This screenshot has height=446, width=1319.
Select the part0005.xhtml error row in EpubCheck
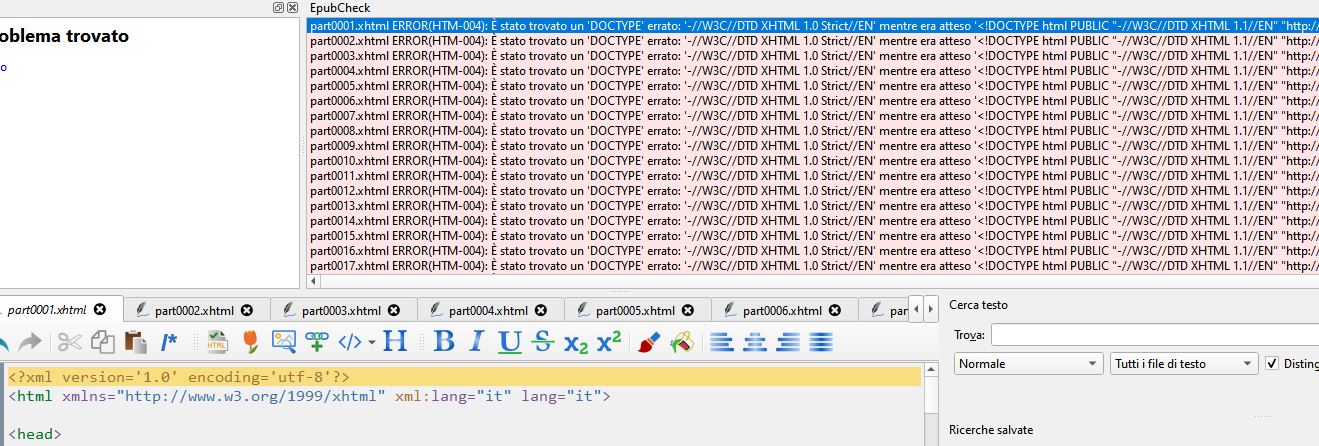click(x=812, y=86)
